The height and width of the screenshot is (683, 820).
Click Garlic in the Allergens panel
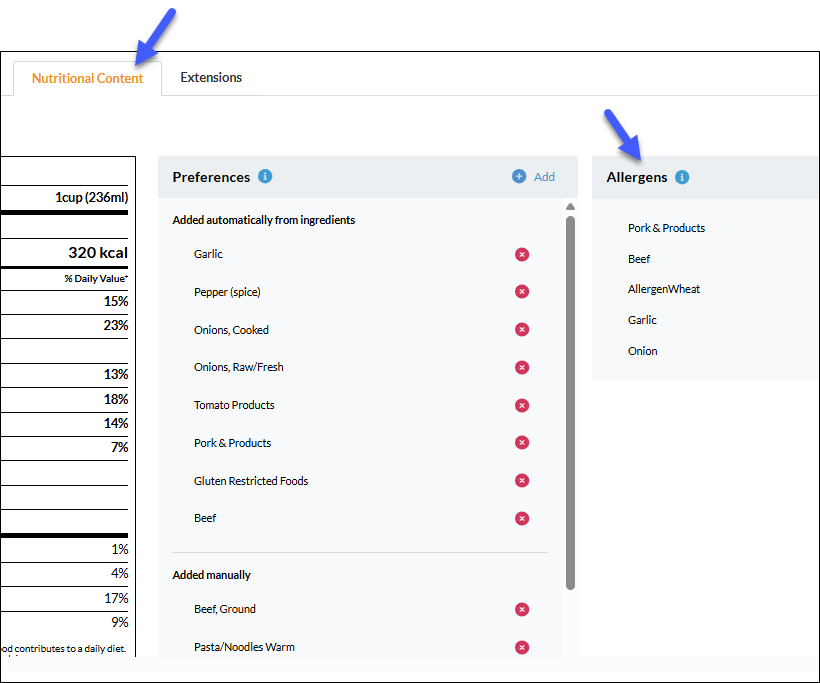[x=642, y=320]
